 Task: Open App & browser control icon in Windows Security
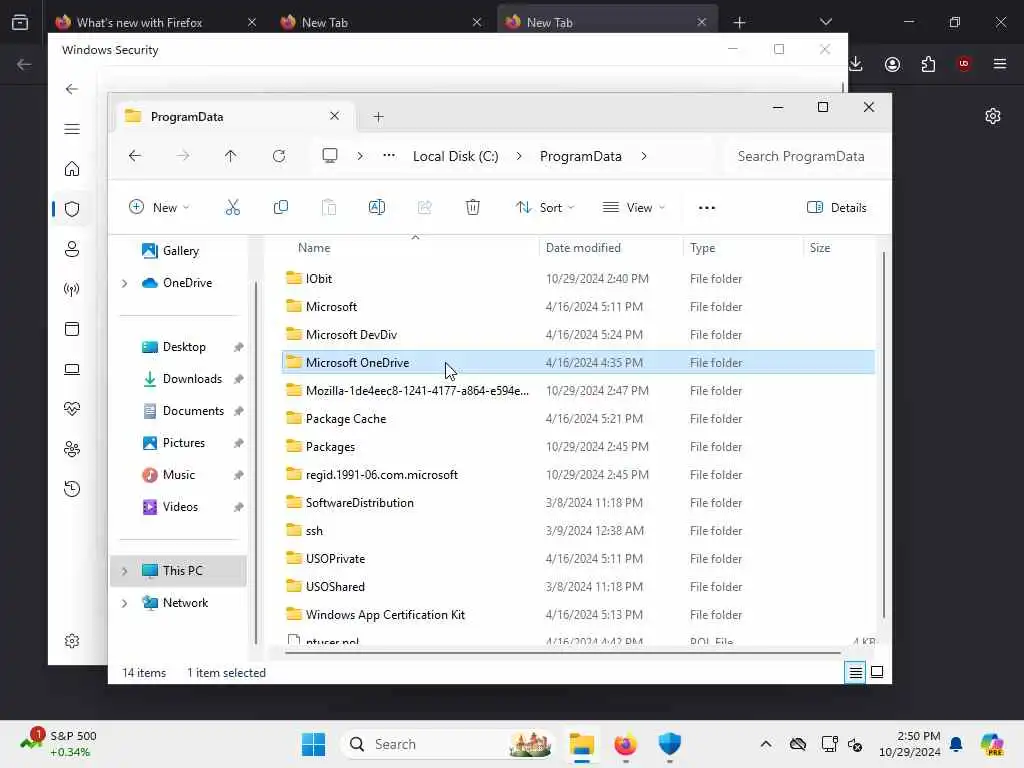[x=72, y=329]
